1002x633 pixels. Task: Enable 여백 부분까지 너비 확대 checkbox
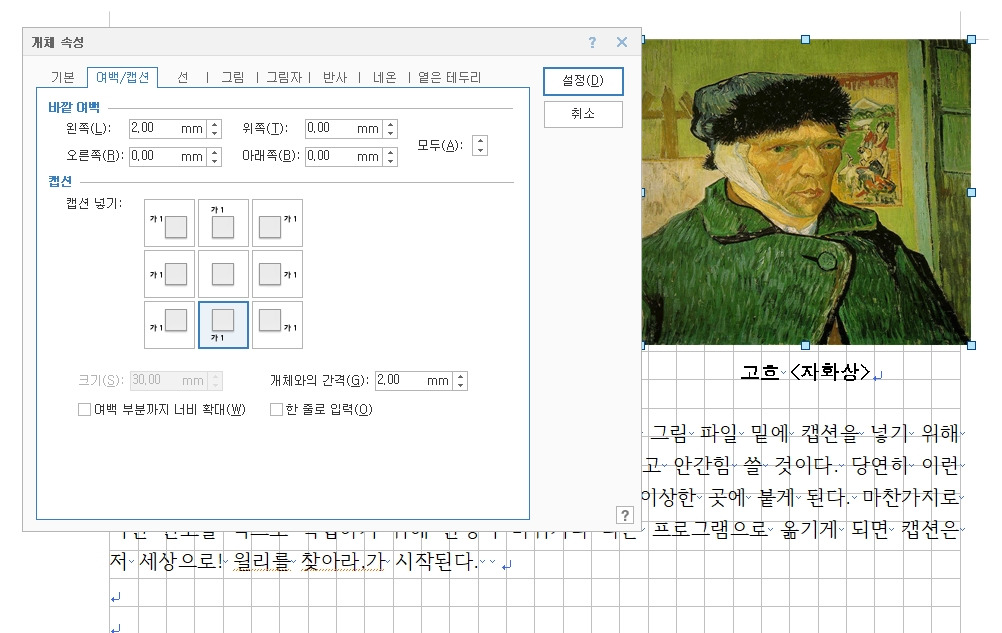(84, 409)
